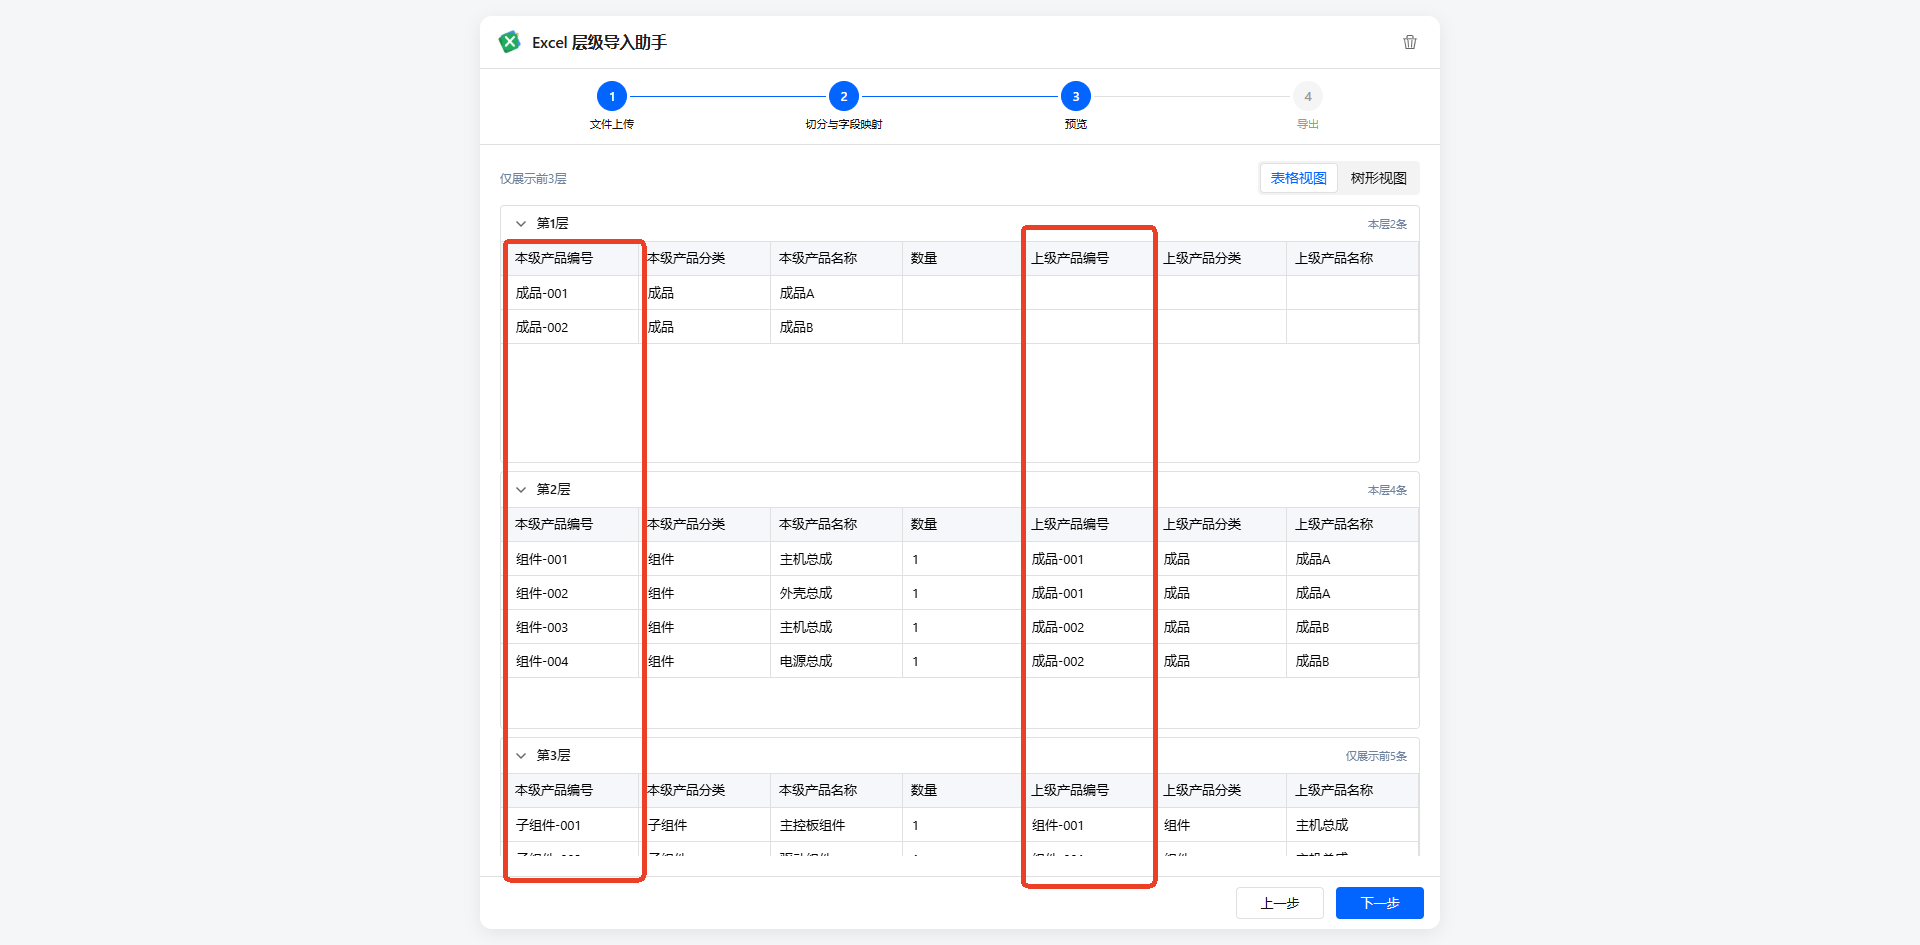1920x945 pixels.
Task: Collapse the 第1层 section chevron
Action: coord(521,224)
